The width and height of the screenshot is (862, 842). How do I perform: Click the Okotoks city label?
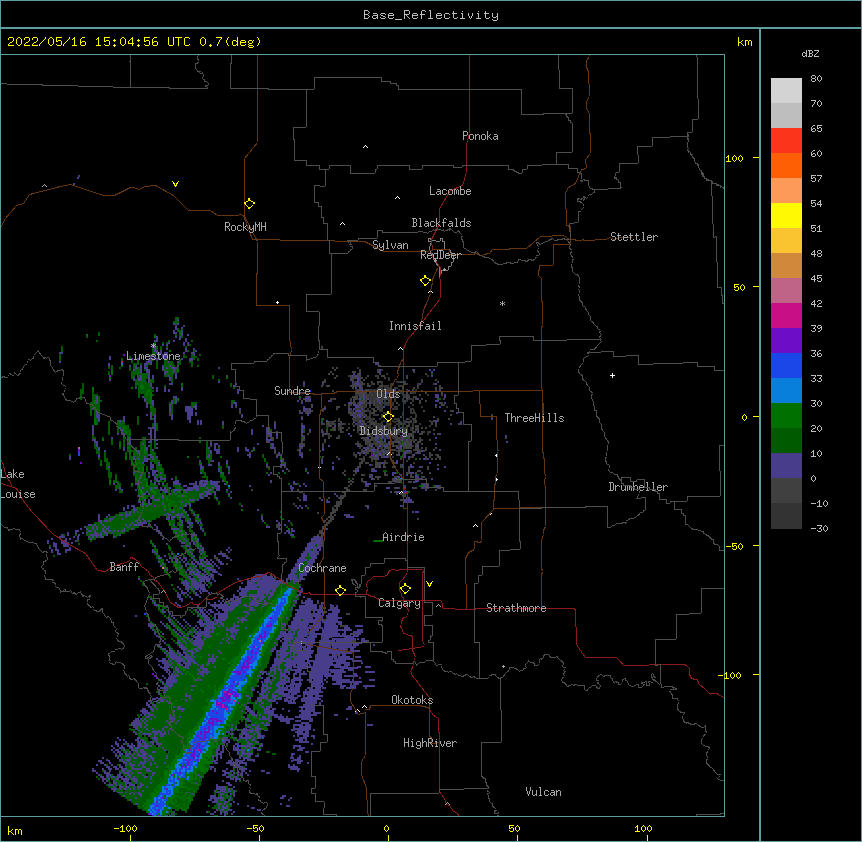coord(412,700)
